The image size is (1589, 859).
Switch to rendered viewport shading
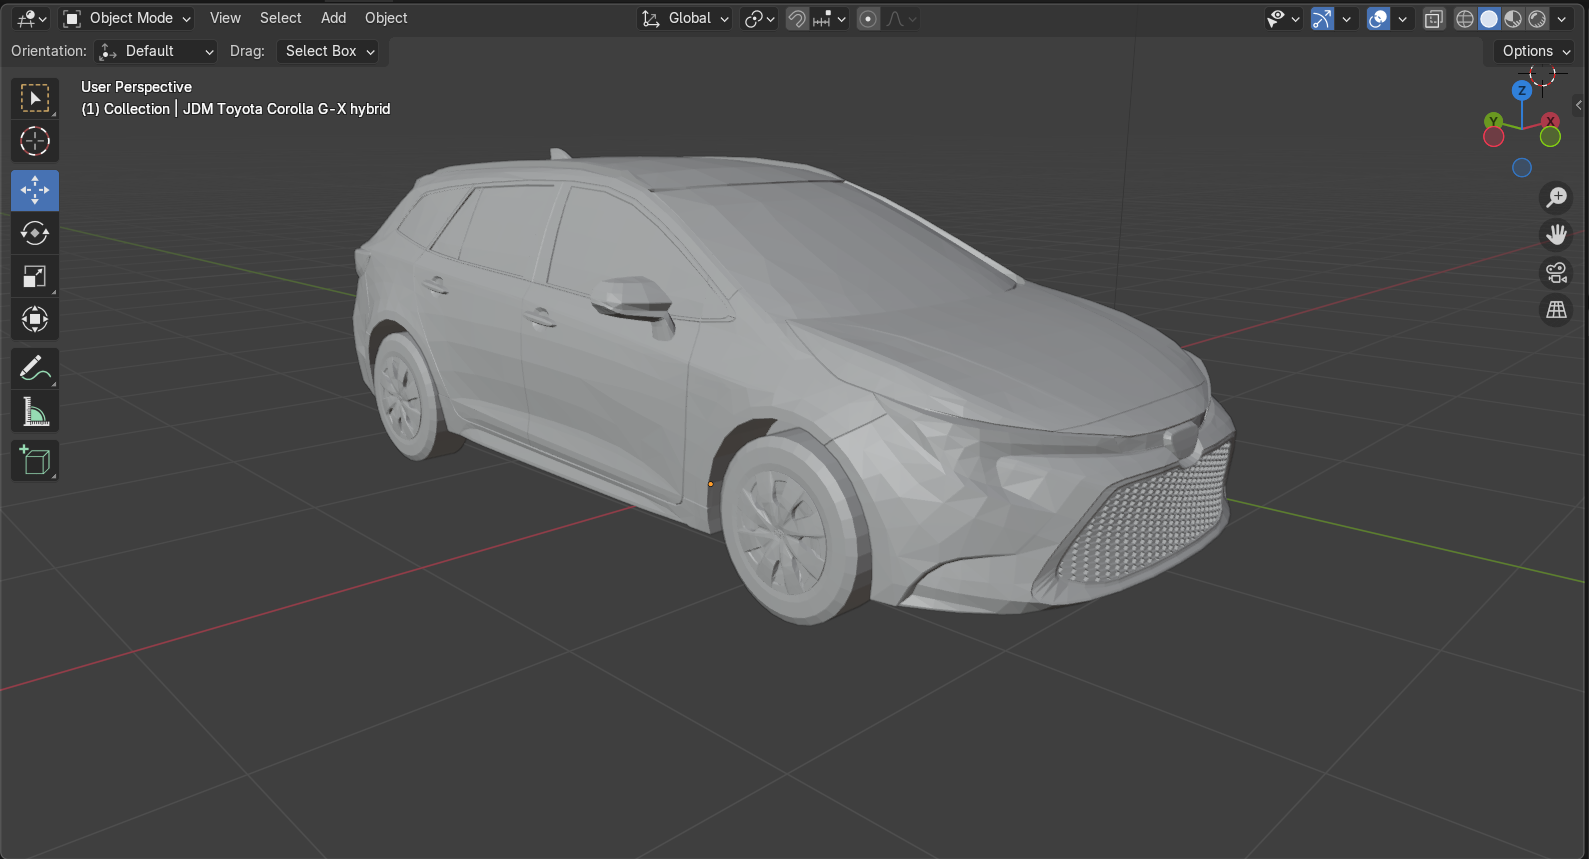coord(1537,18)
